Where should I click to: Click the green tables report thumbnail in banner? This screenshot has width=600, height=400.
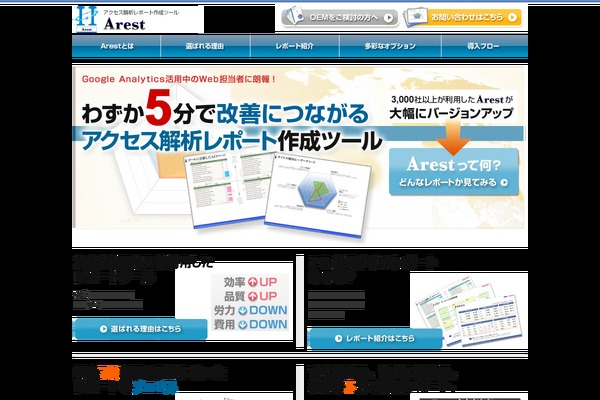pyautogui.click(x=230, y=189)
